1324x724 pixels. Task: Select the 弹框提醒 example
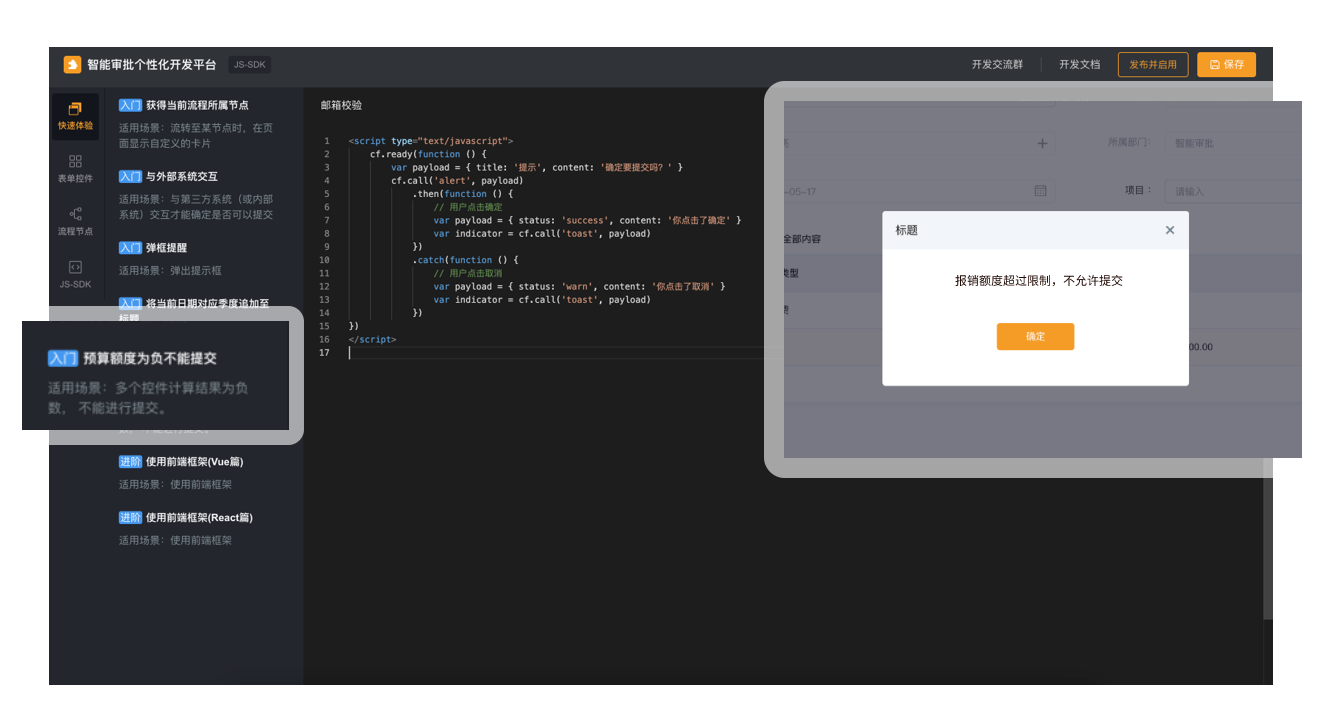click(x=166, y=247)
